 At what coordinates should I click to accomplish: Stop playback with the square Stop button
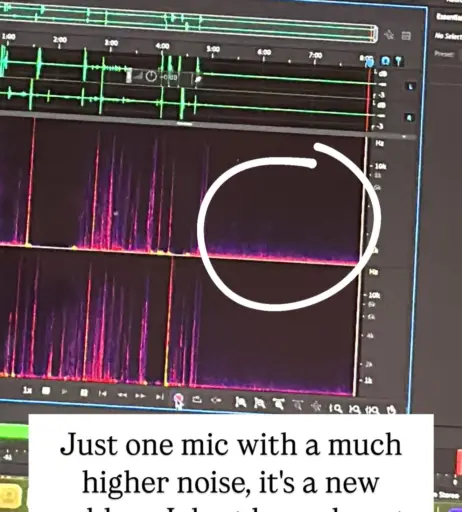[x=46, y=391]
